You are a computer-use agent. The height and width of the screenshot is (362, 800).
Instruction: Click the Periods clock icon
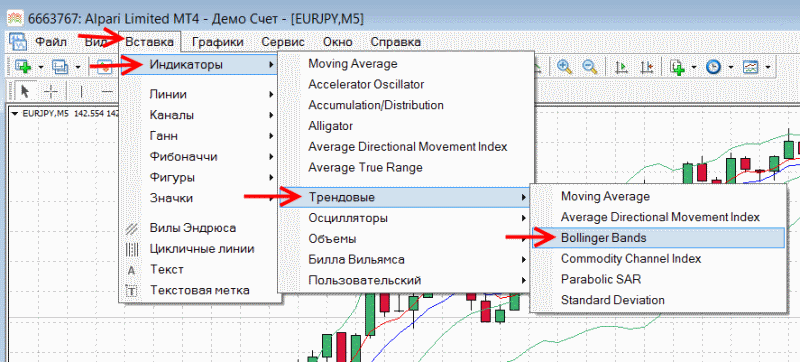click(x=713, y=67)
